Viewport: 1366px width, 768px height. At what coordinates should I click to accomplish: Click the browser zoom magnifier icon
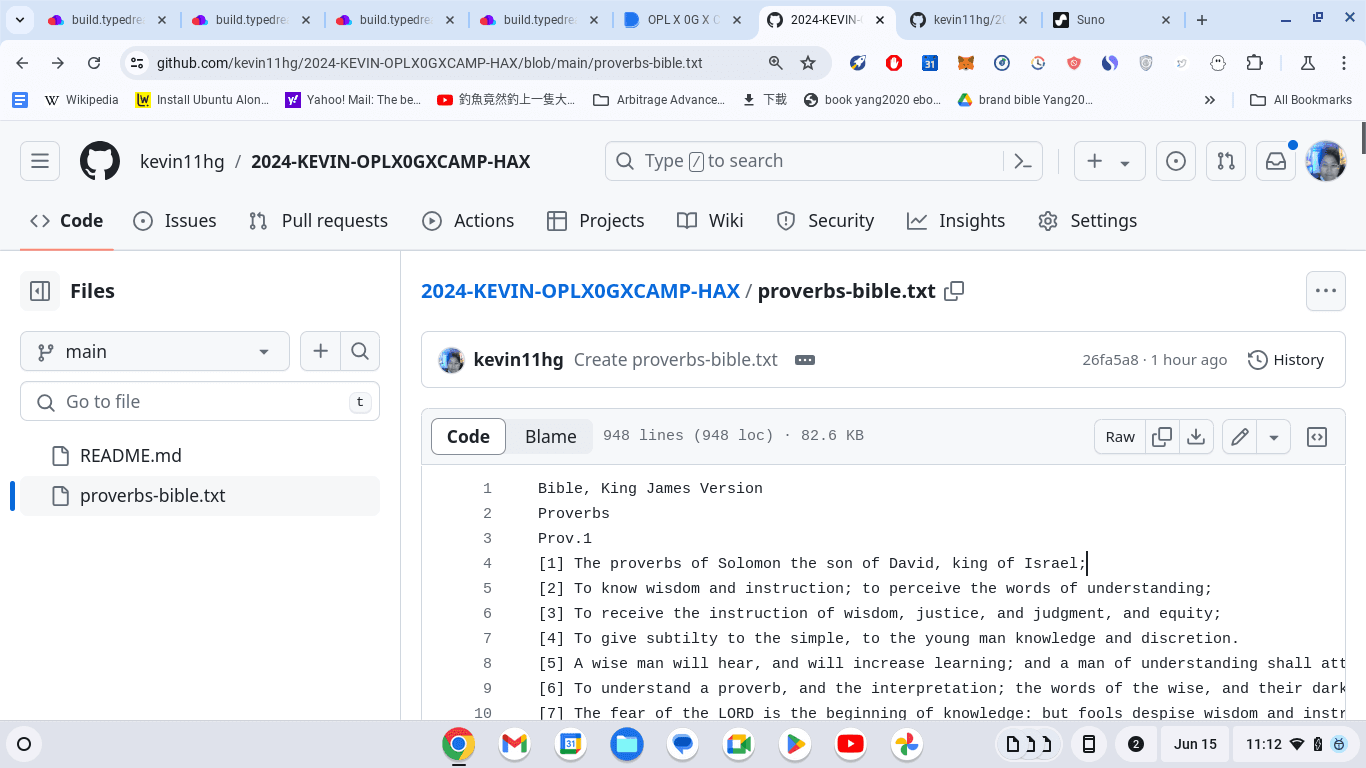pyautogui.click(x=776, y=63)
